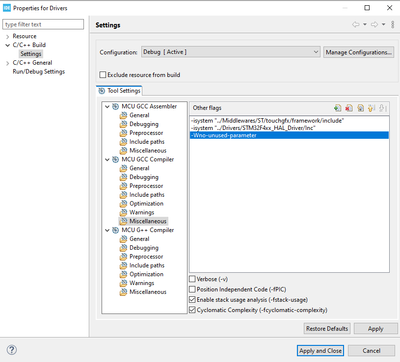Click Restore Defaults button

click(x=327, y=329)
